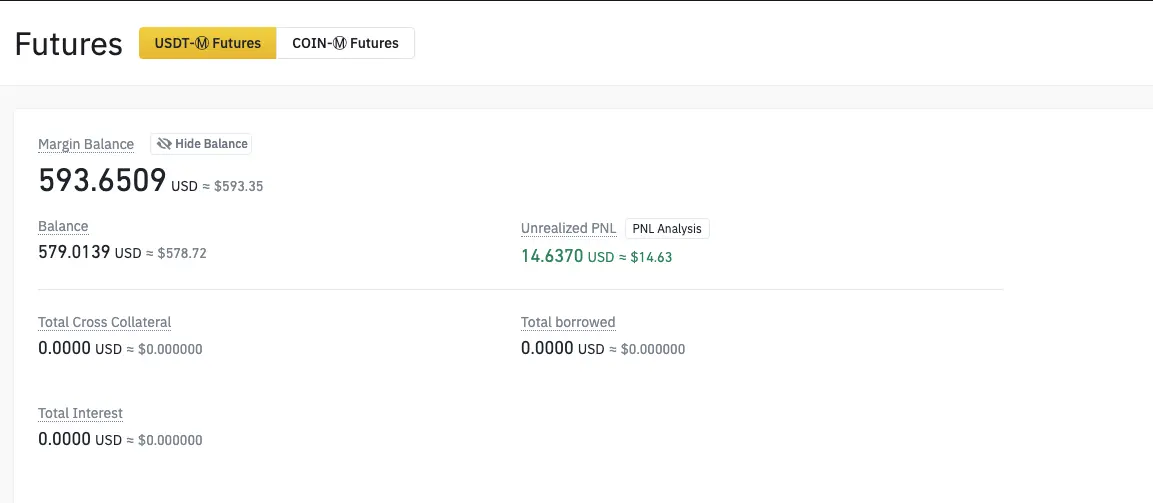Image resolution: width=1153 pixels, height=503 pixels.
Task: Select the green 14.6370 unrealized PNL value
Action: [x=552, y=256]
